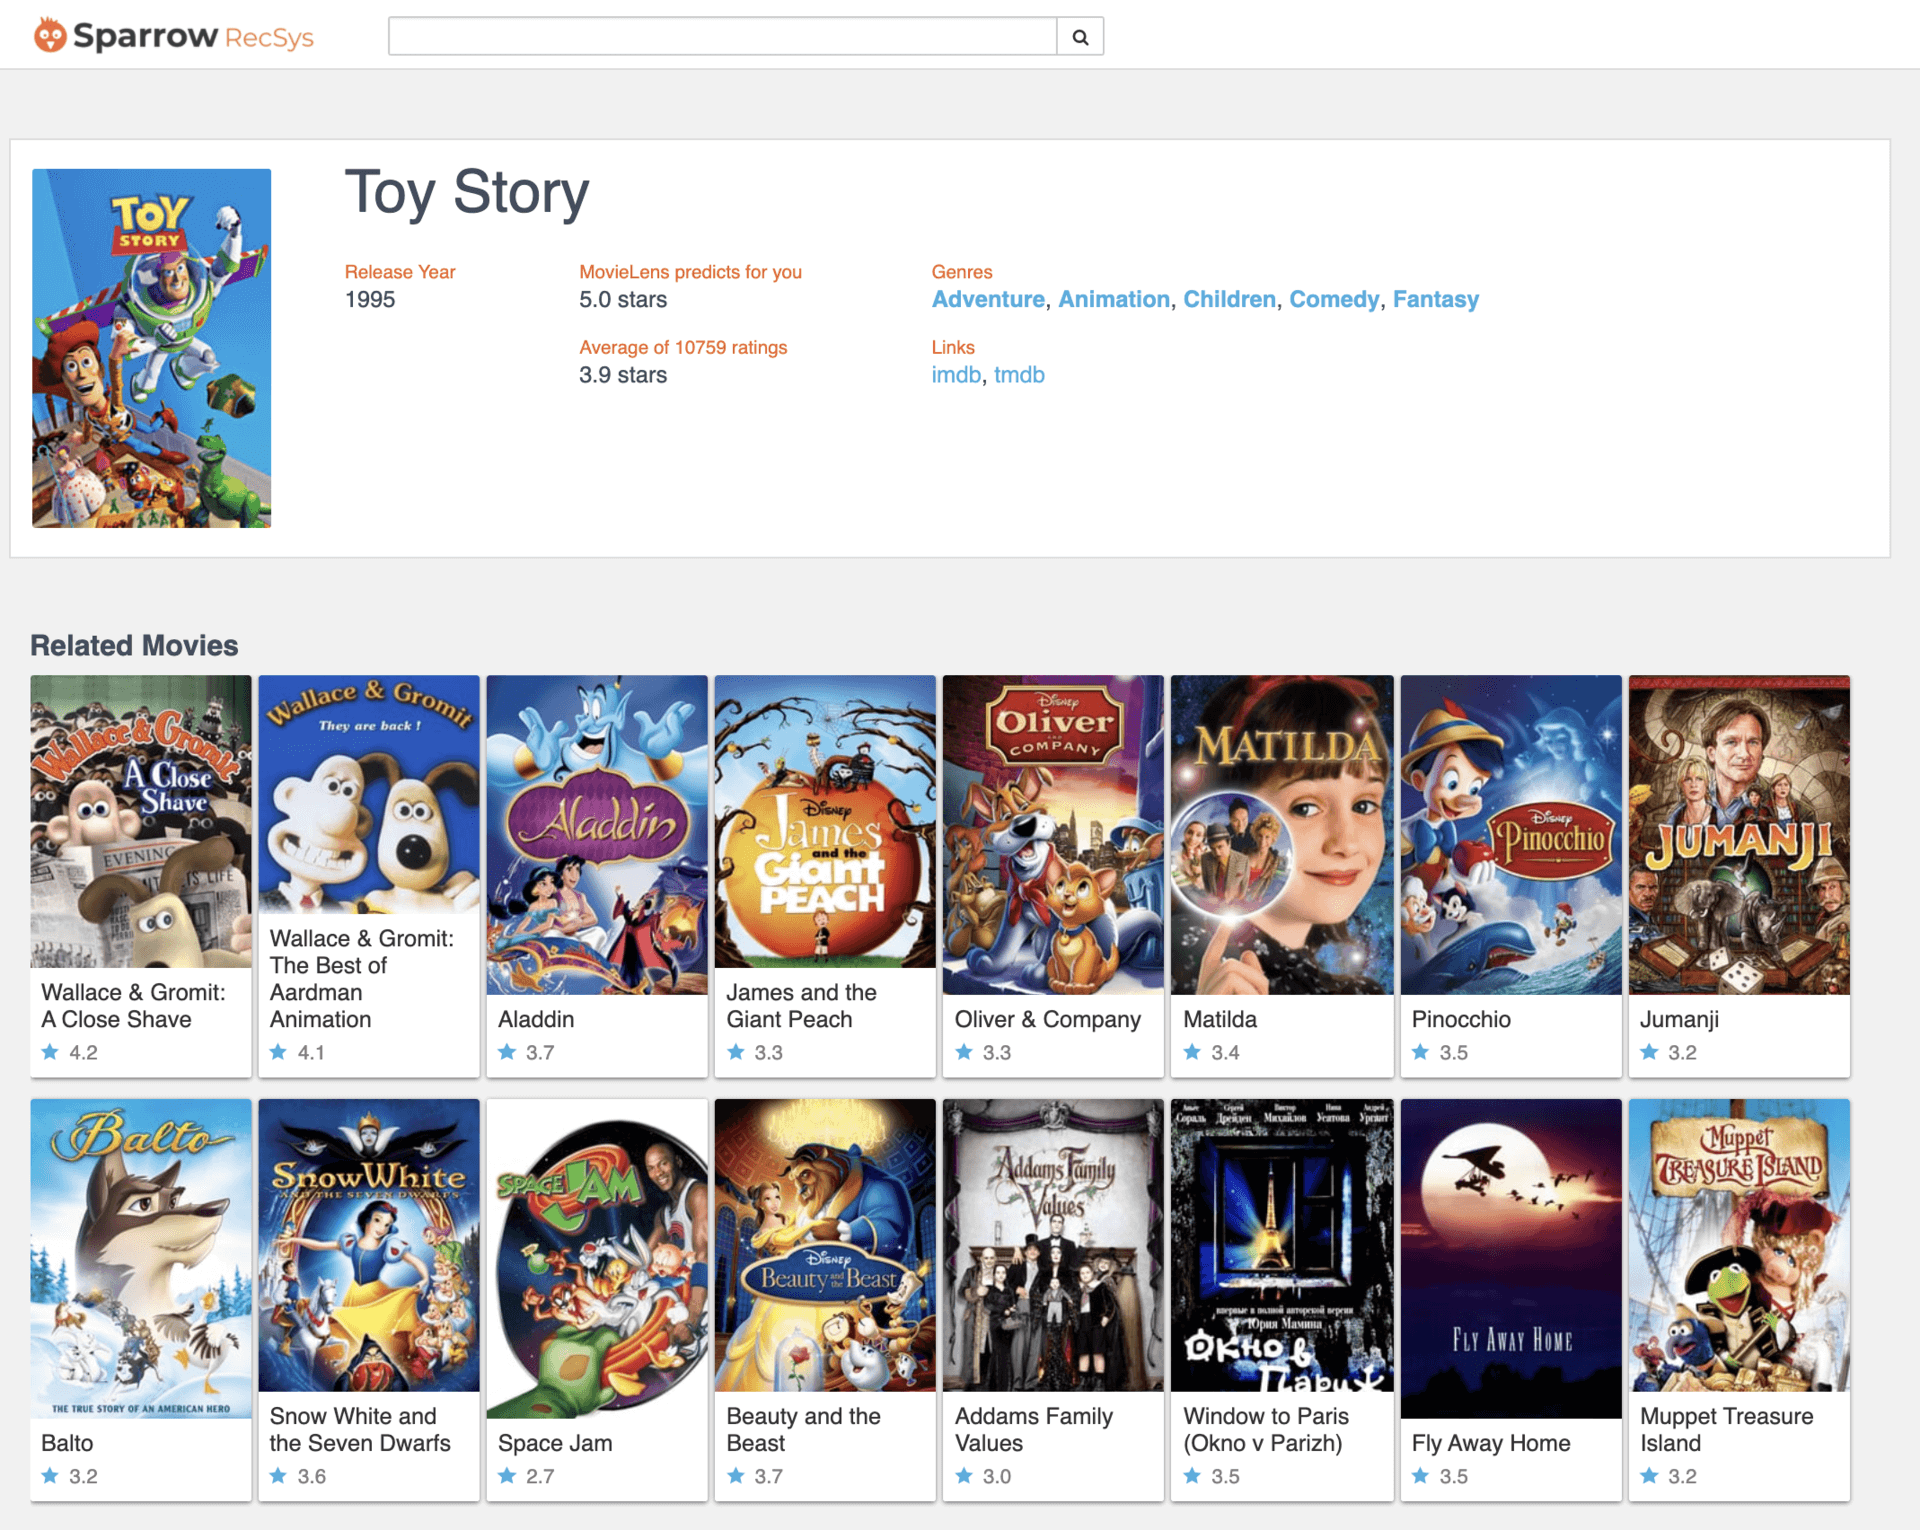Select the Oliver & Company poster
The height and width of the screenshot is (1530, 1920).
click(1052, 835)
